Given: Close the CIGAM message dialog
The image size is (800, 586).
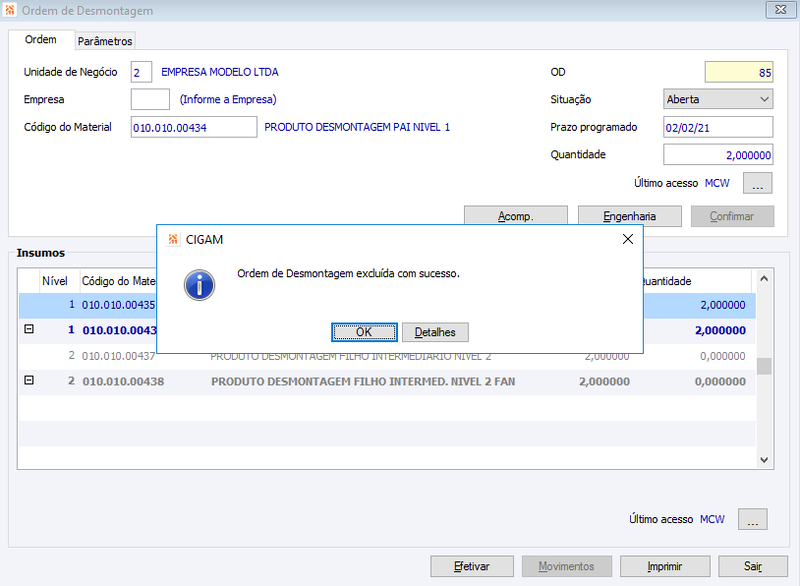Looking at the screenshot, I should [628, 239].
